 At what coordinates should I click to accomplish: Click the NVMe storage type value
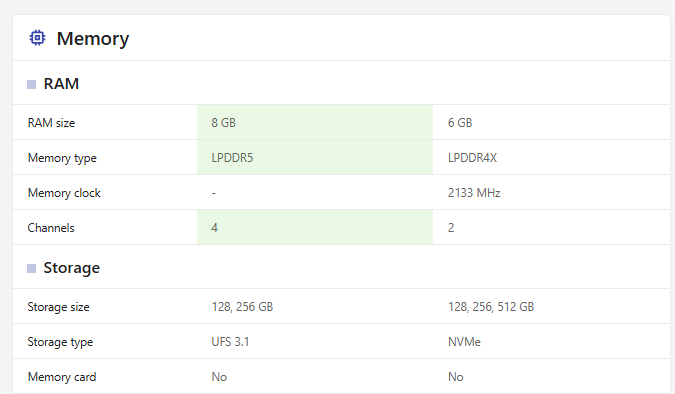464,342
